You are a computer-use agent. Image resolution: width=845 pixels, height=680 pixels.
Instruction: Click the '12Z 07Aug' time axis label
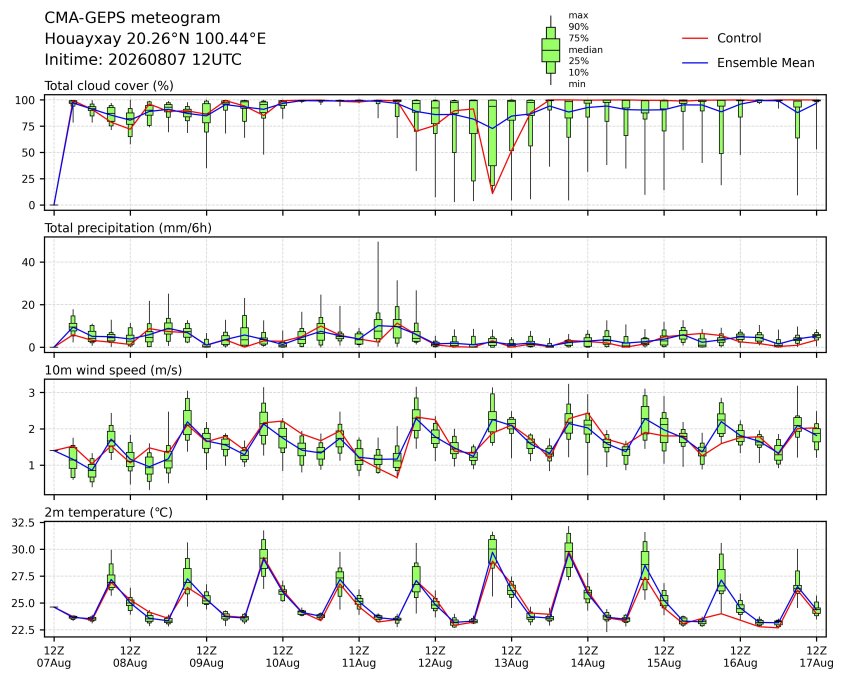tap(53, 656)
